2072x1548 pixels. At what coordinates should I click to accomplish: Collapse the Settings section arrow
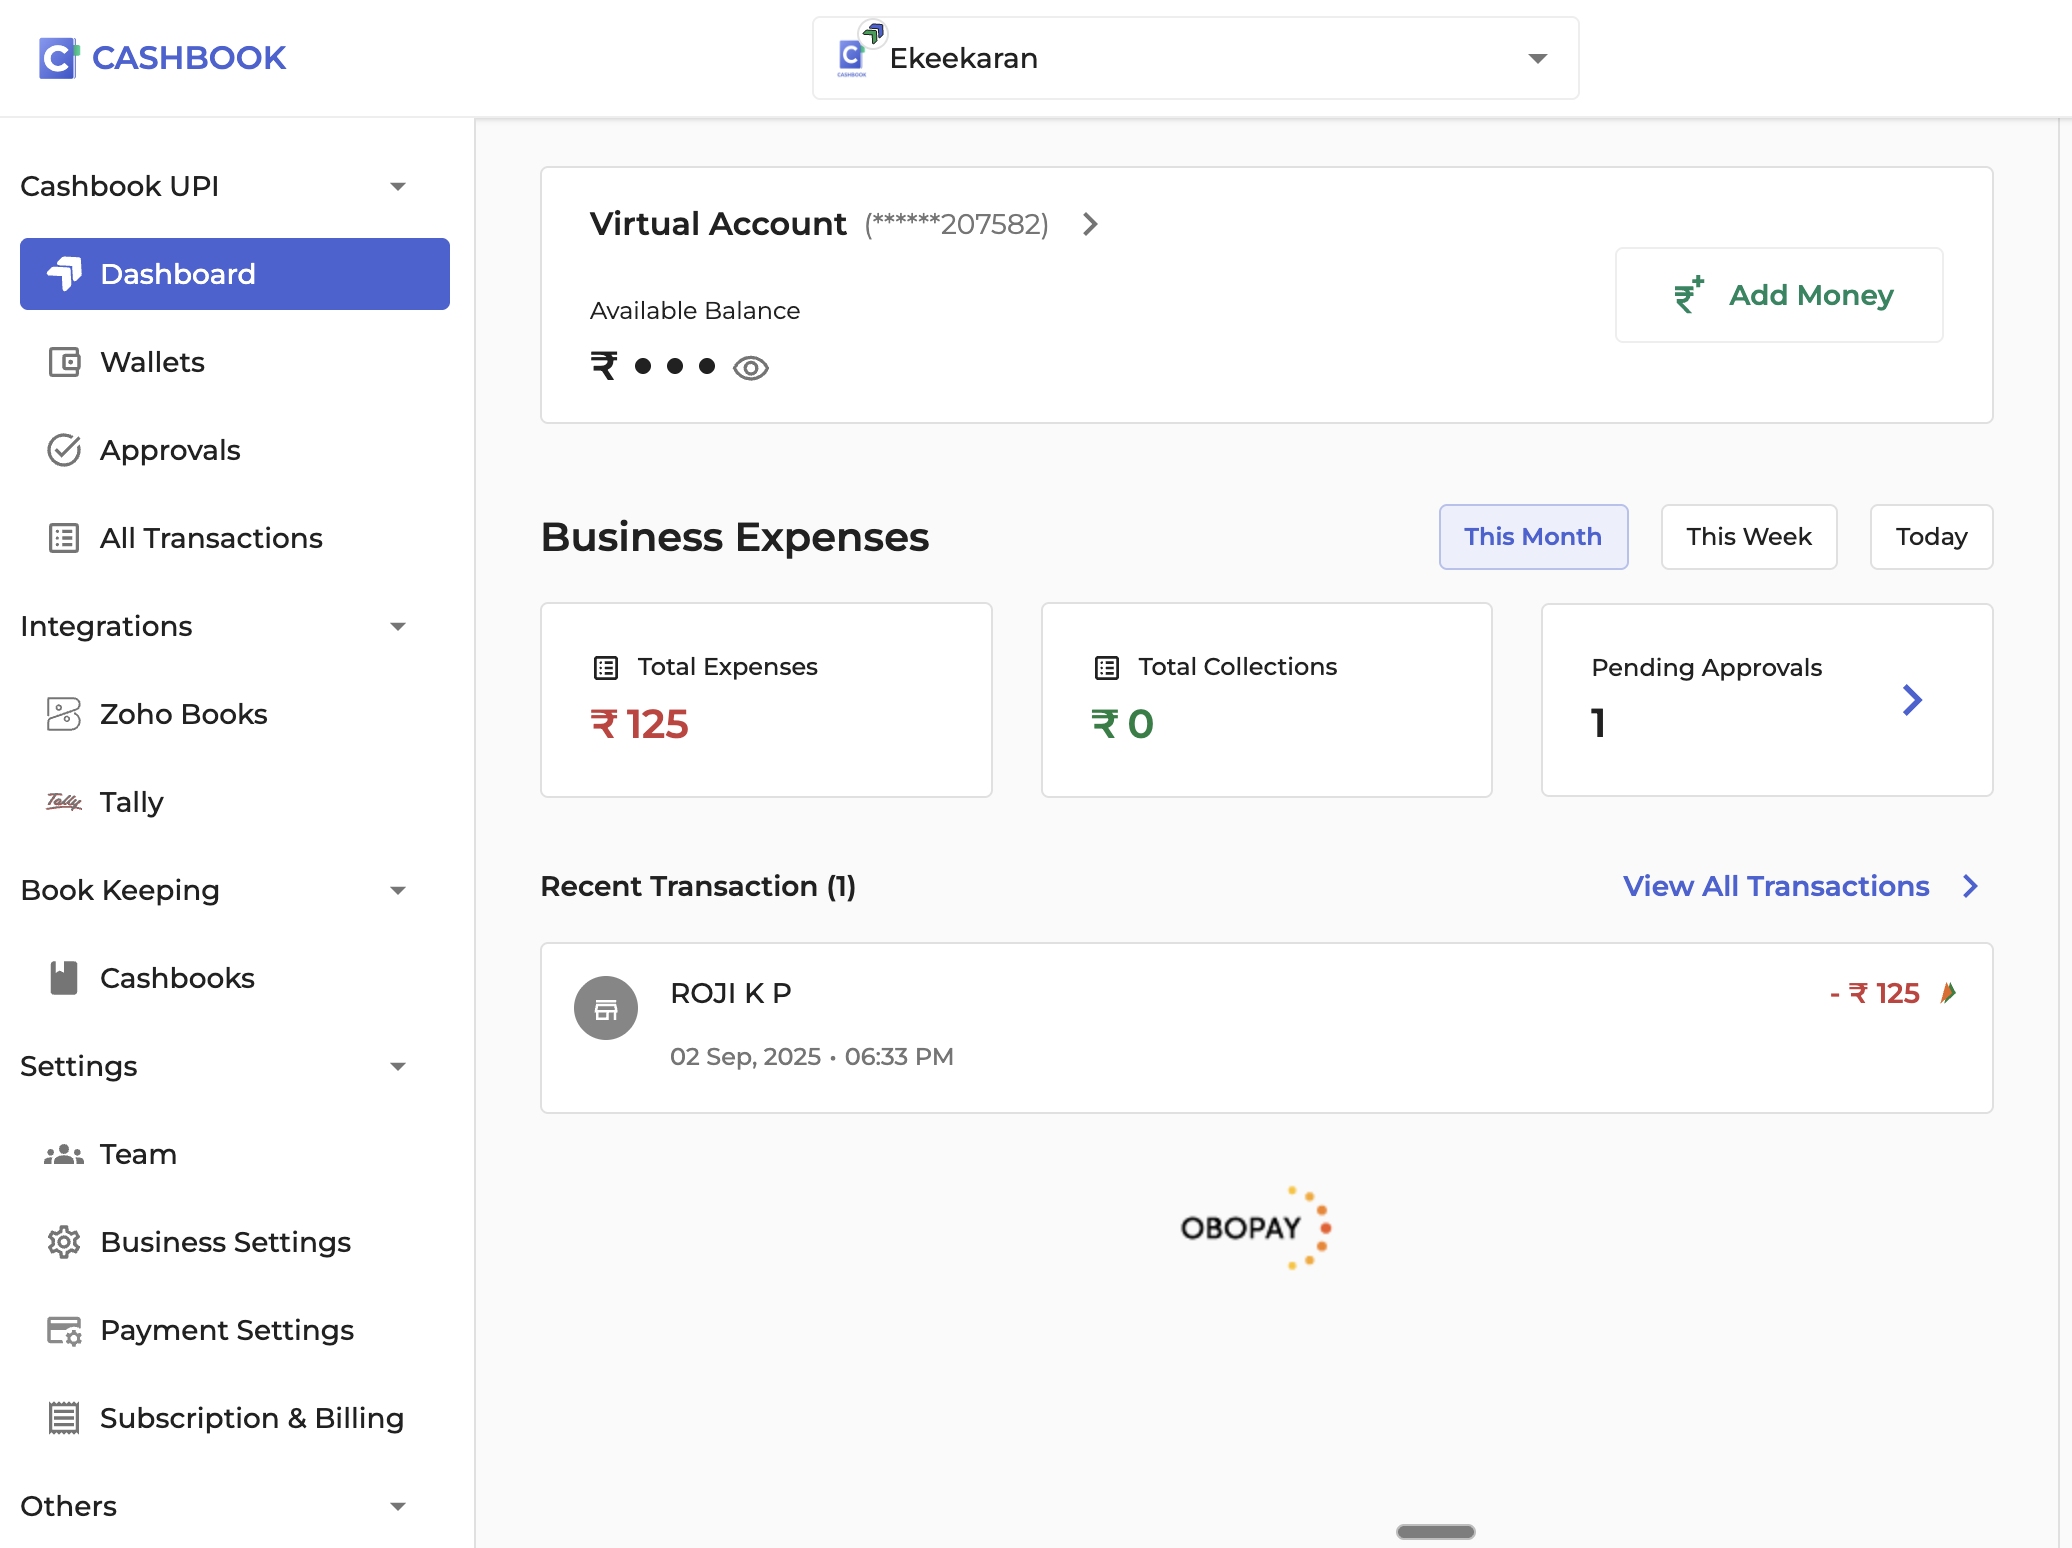(398, 1067)
